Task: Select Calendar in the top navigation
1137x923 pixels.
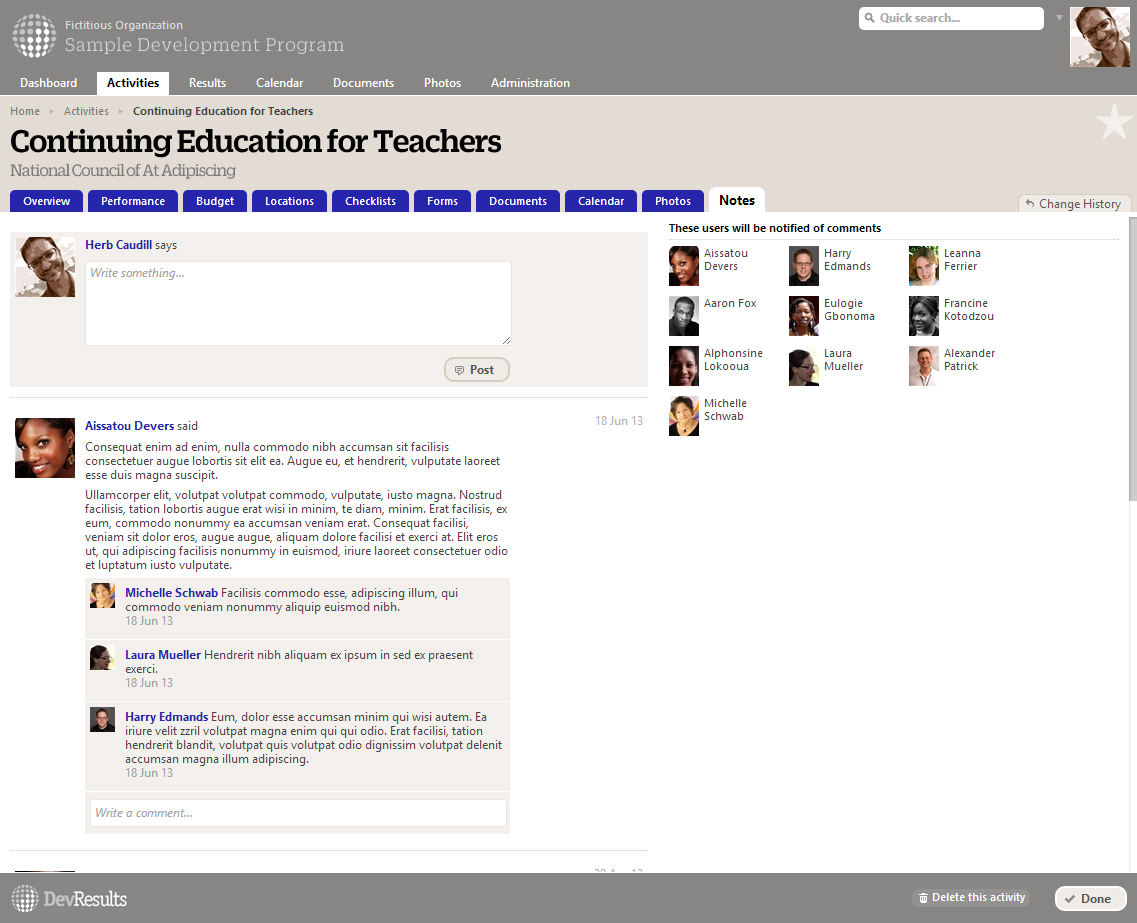Action: pos(279,83)
